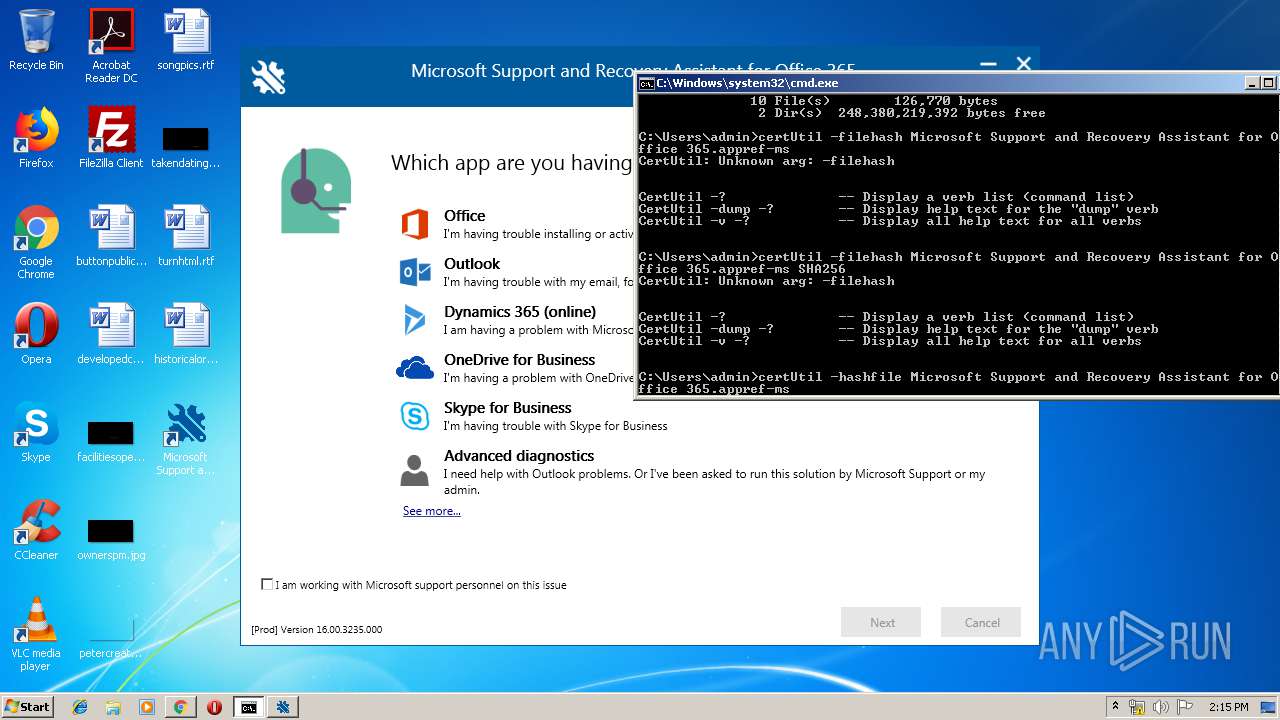This screenshot has width=1280, height=720.
Task: Select the Skype for Business icon
Action: pyautogui.click(x=415, y=416)
